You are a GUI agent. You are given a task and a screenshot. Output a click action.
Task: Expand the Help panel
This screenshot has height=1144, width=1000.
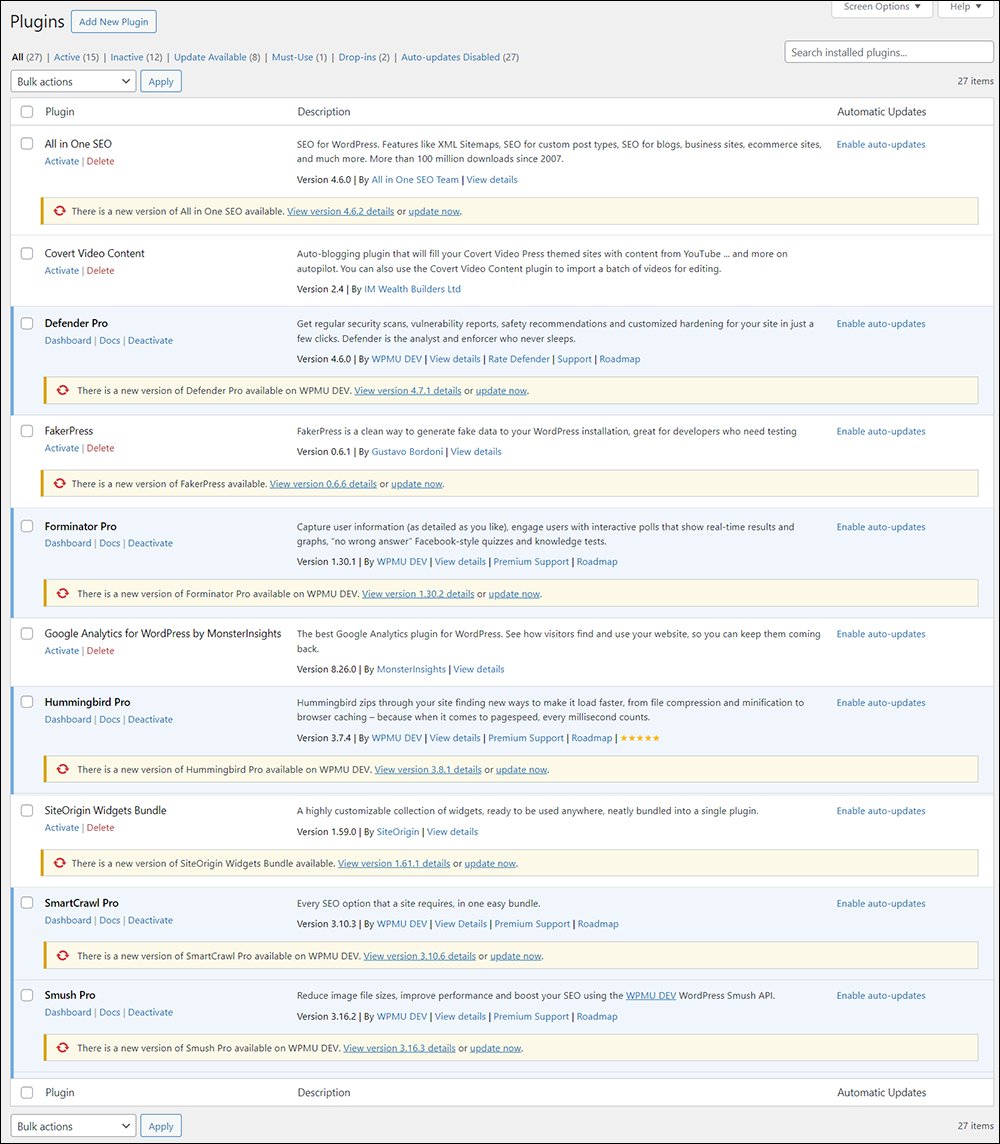click(965, 7)
